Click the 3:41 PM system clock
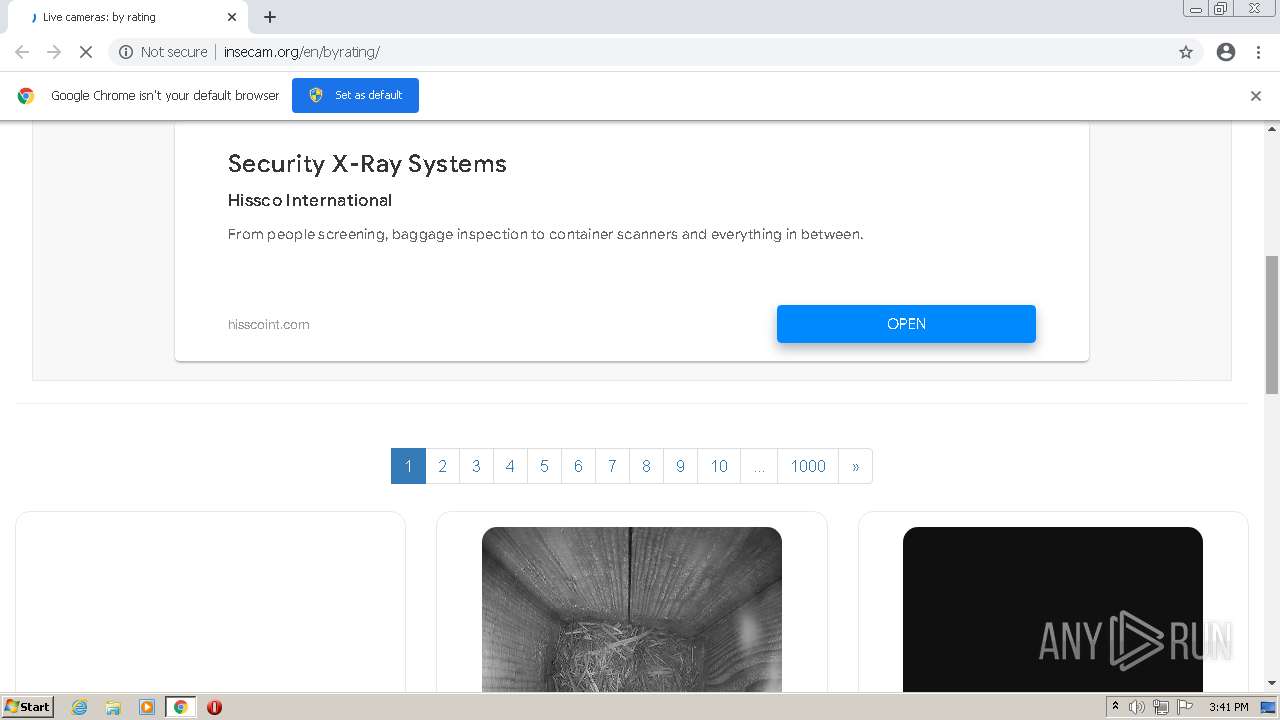1280x720 pixels. [1228, 707]
